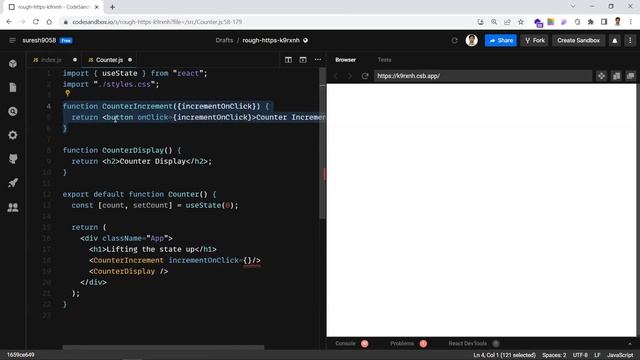Image resolution: width=640 pixels, height=360 pixels.
Task: Open the header three-dot more menu
Action: click(630, 40)
